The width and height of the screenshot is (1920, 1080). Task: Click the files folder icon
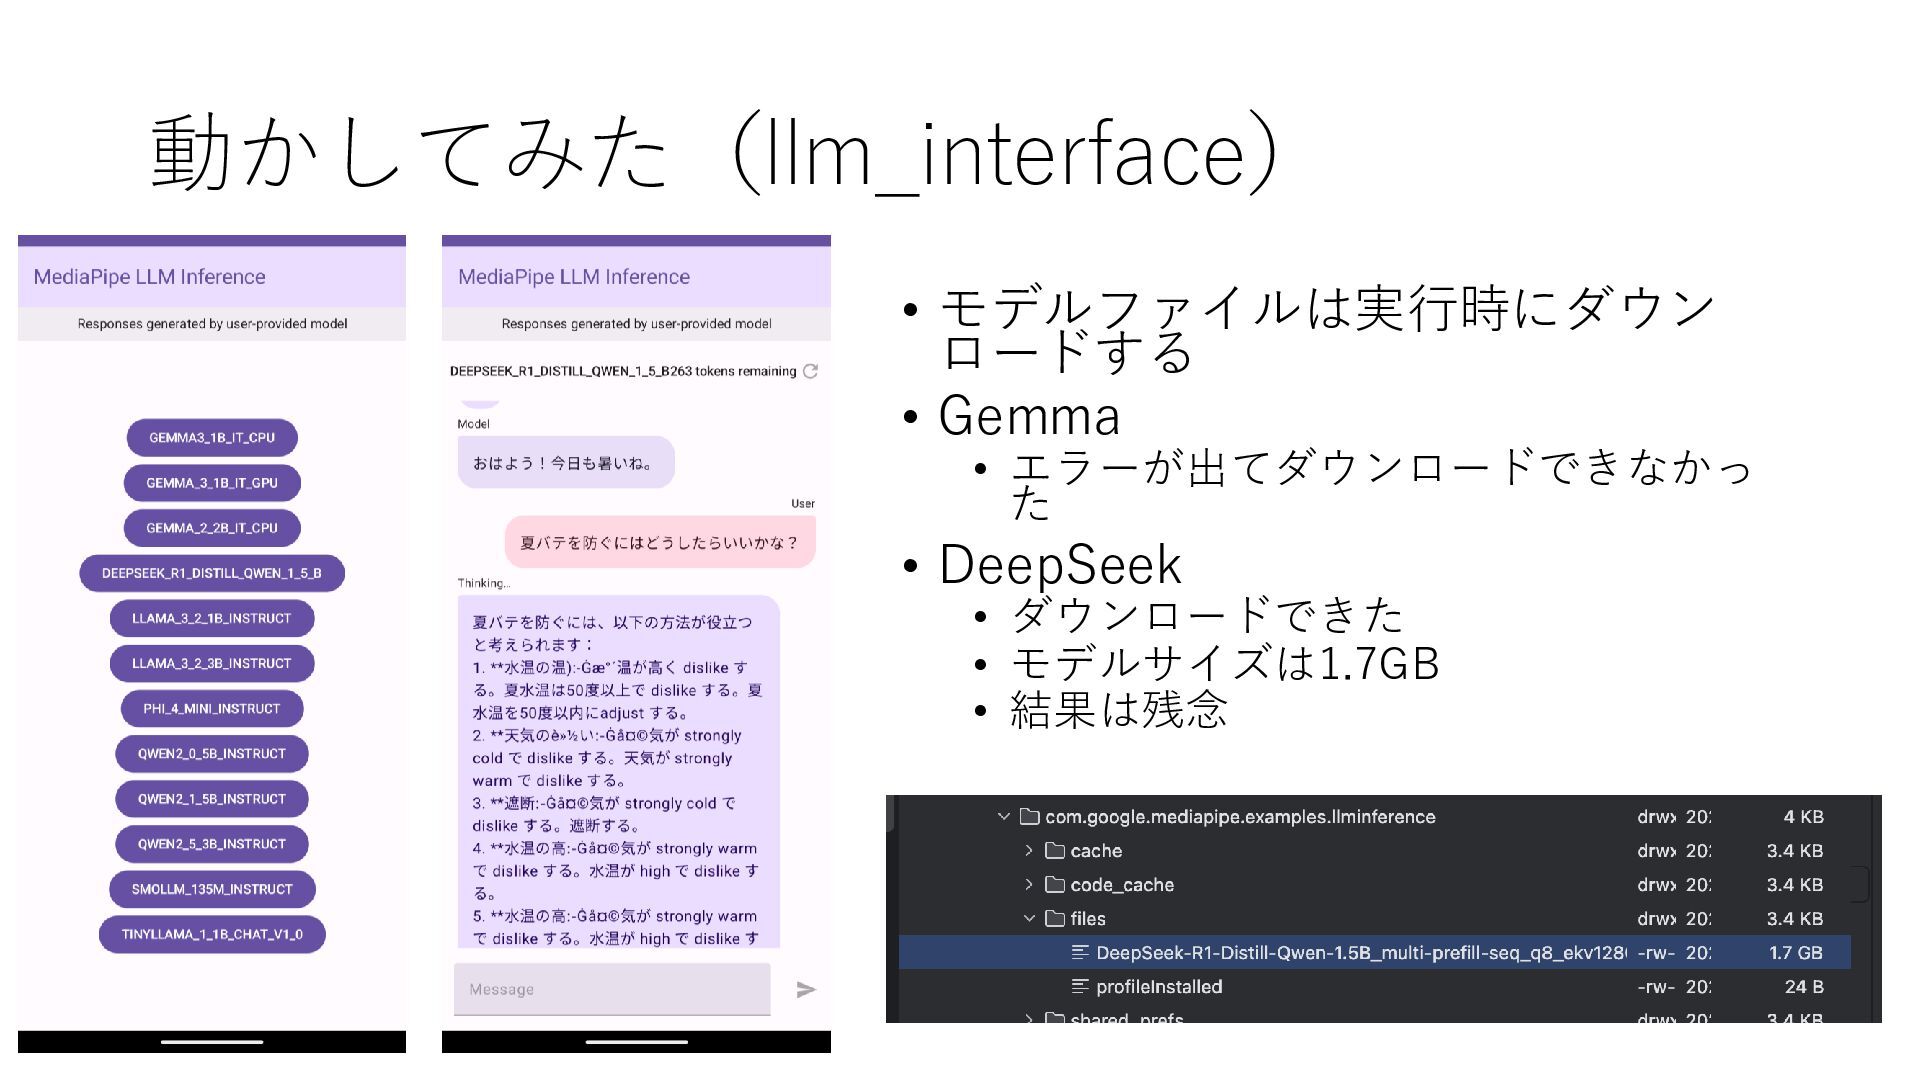click(x=1054, y=918)
